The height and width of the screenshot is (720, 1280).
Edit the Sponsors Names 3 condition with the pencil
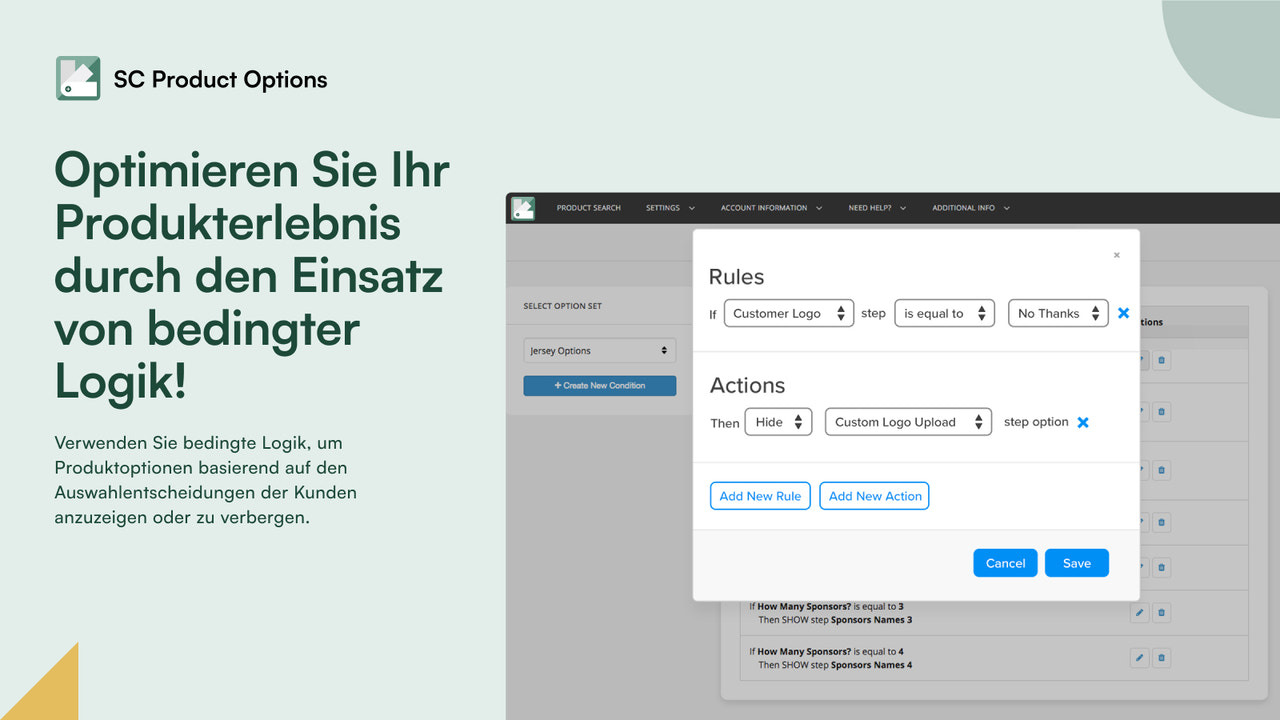click(x=1139, y=613)
